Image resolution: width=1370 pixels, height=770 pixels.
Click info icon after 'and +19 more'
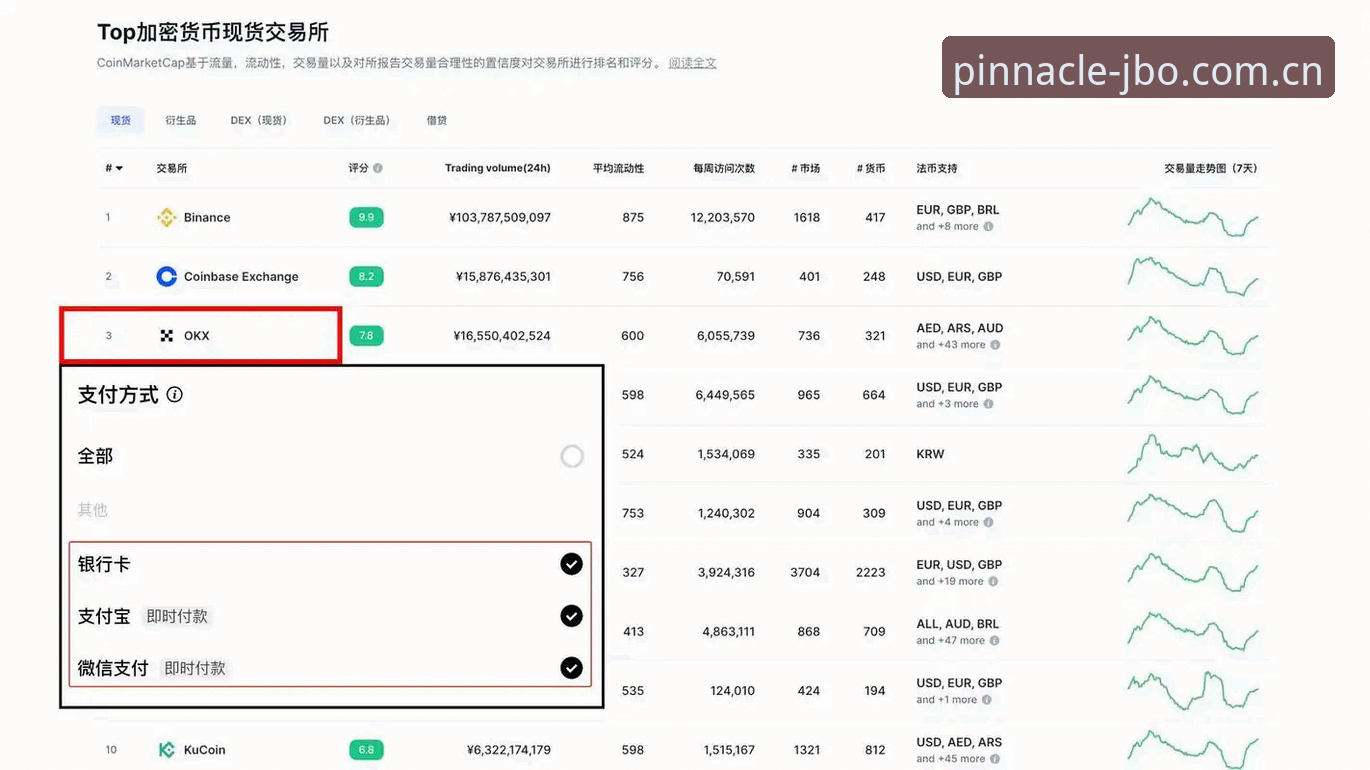[x=995, y=581]
